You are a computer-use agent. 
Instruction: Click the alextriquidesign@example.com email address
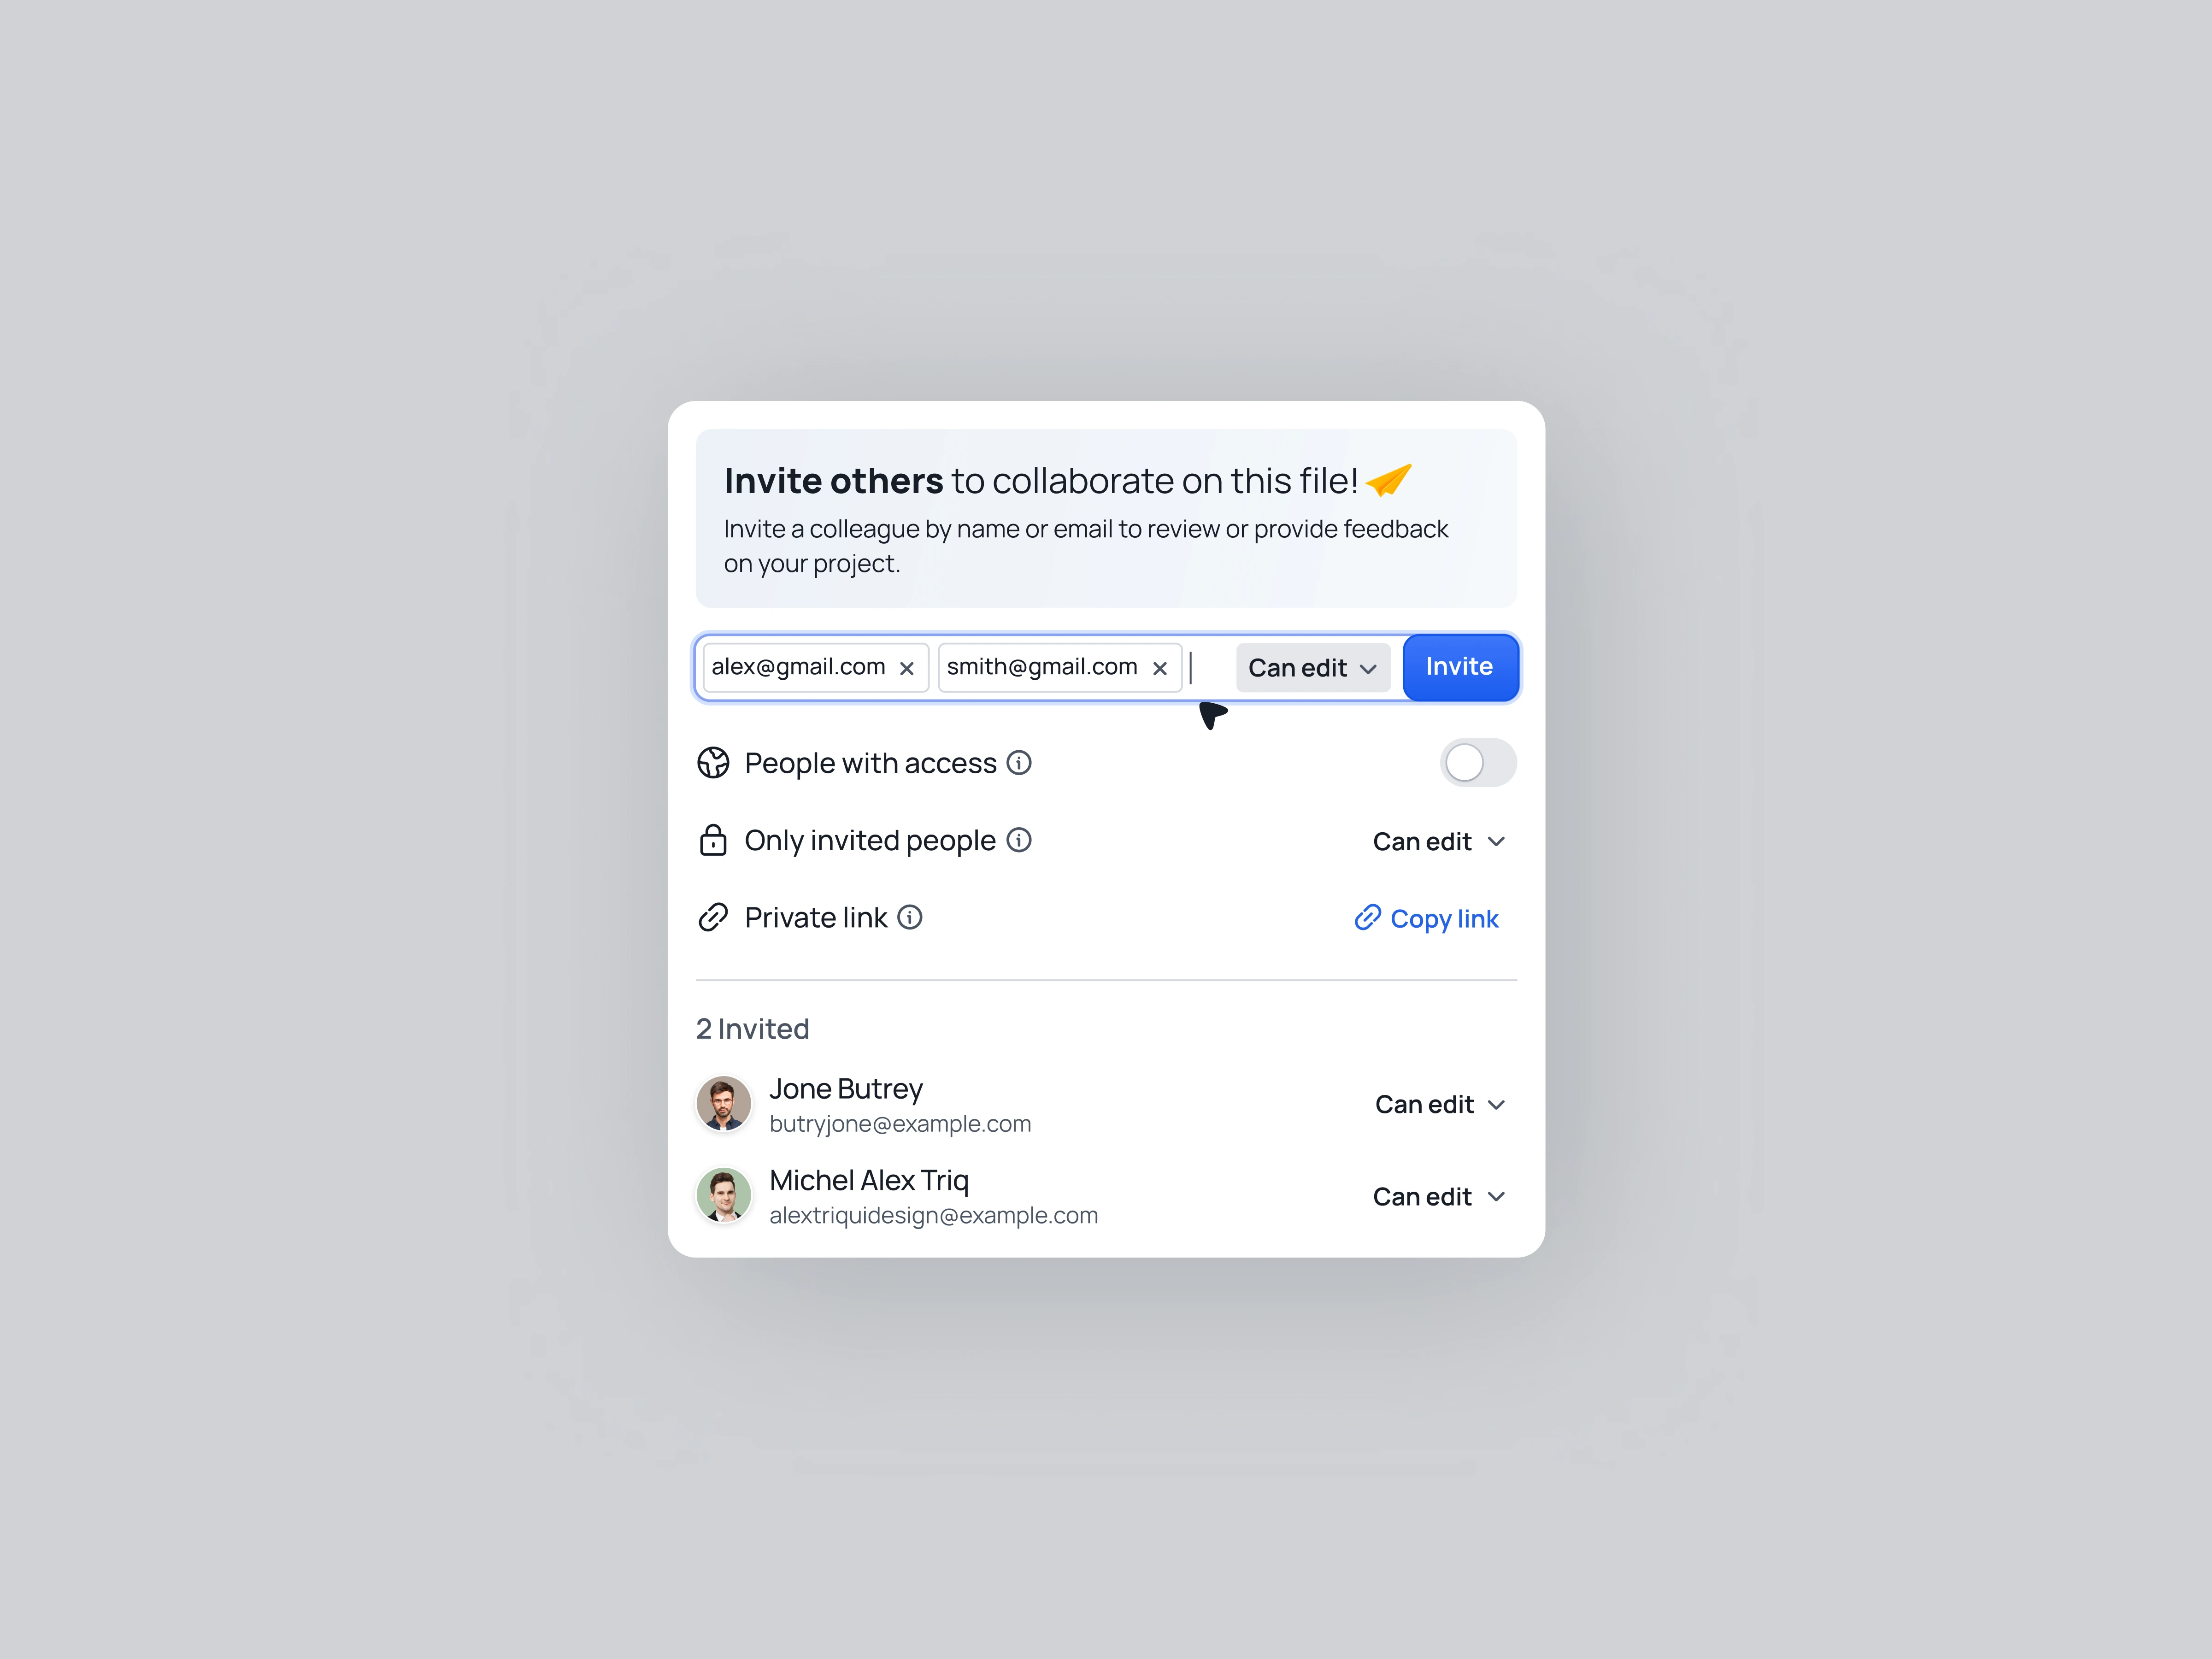933,1216
